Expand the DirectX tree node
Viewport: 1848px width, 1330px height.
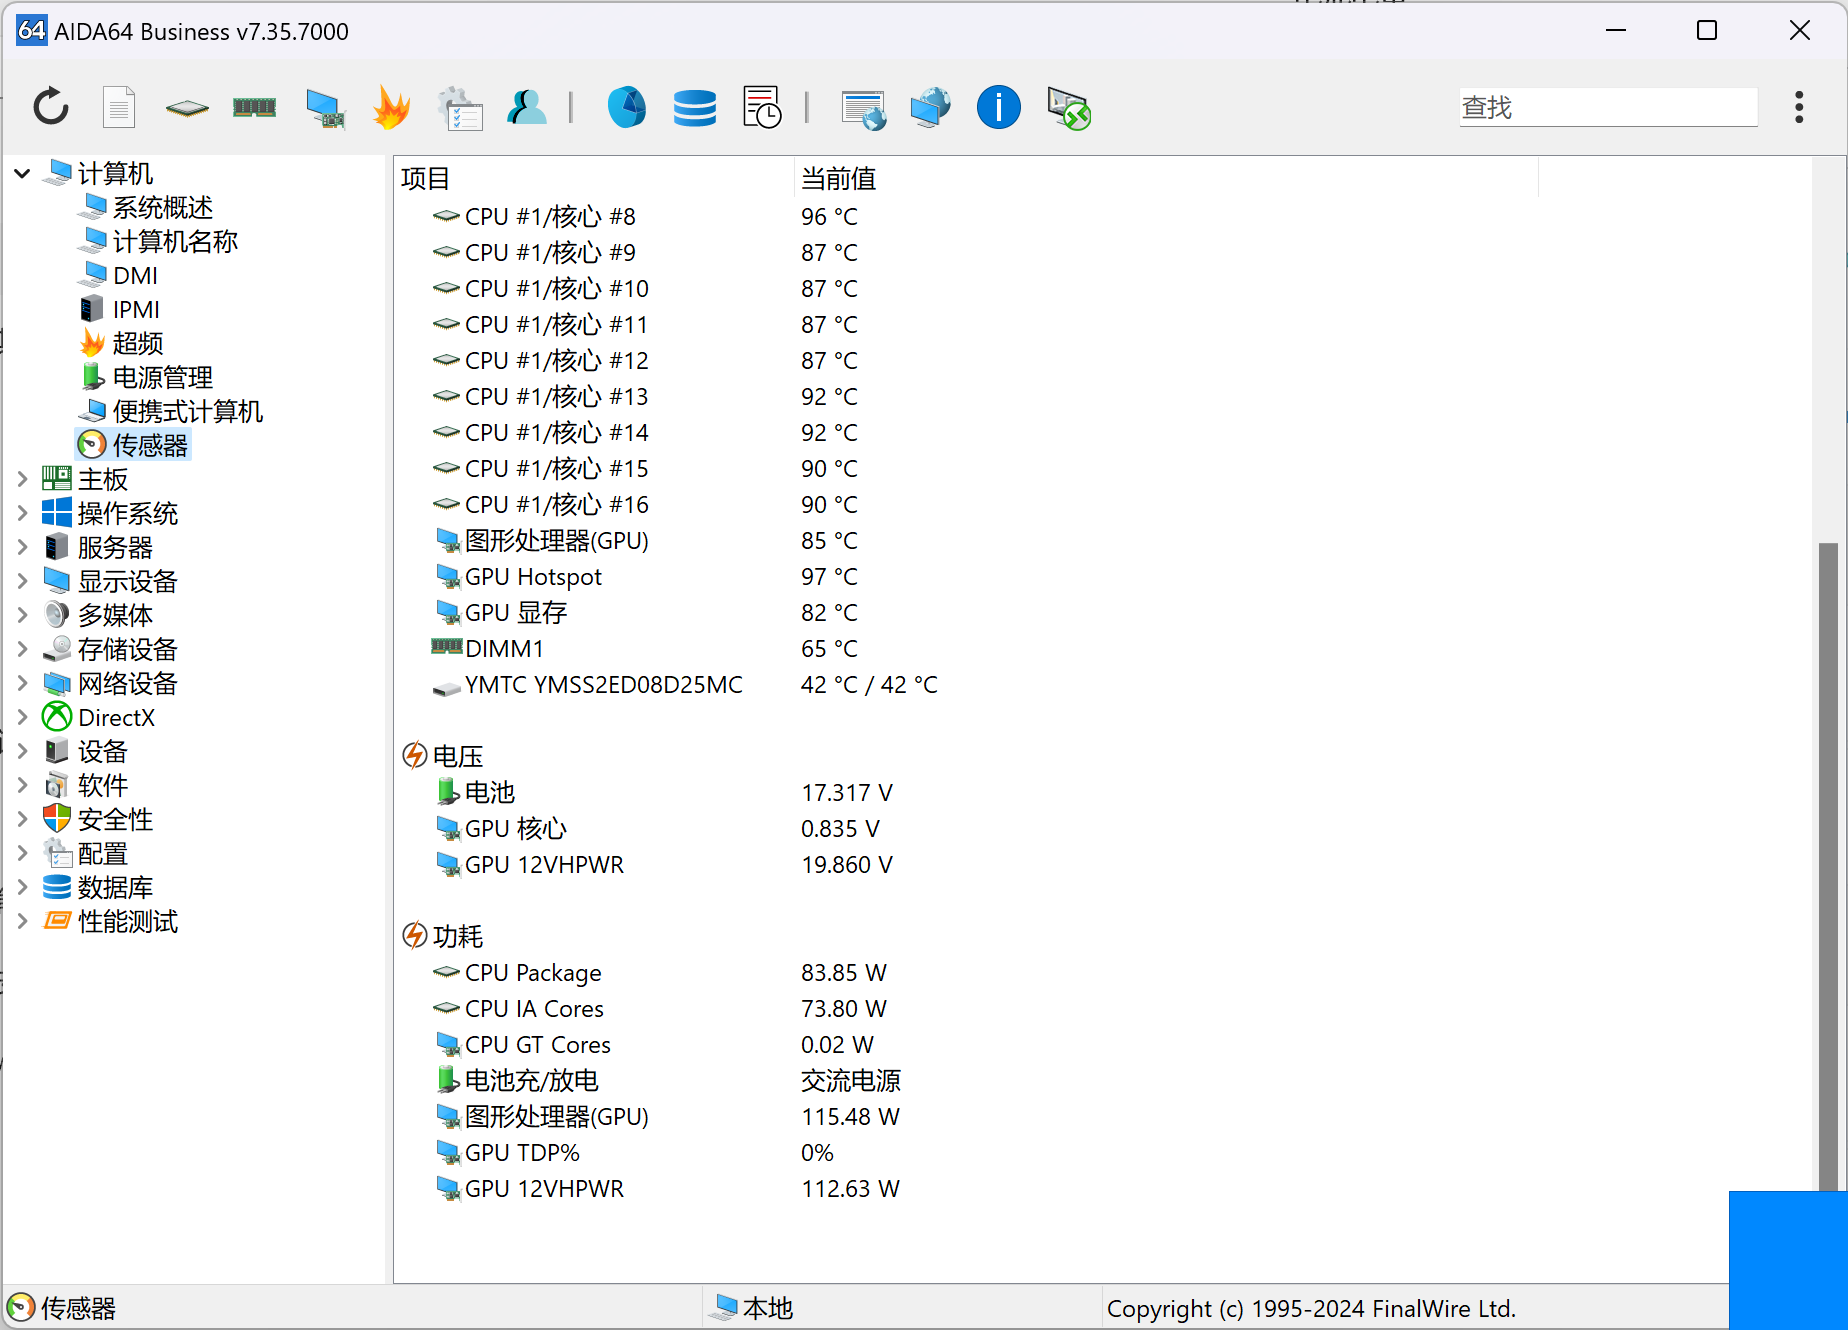pyautogui.click(x=22, y=718)
